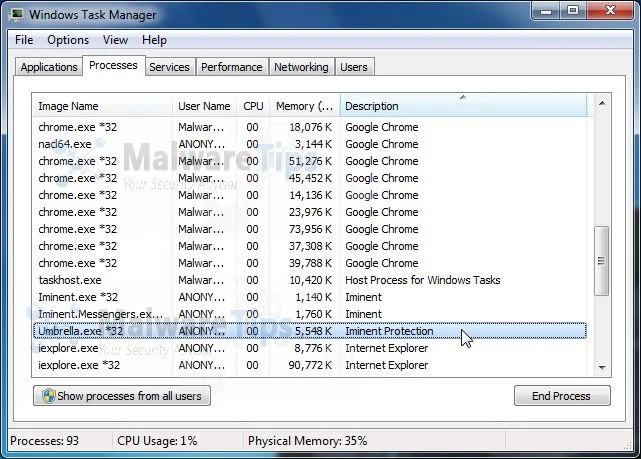Viewport: 641px width, 459px height.
Task: Sort by Image Name column header
Action: [x=102, y=106]
